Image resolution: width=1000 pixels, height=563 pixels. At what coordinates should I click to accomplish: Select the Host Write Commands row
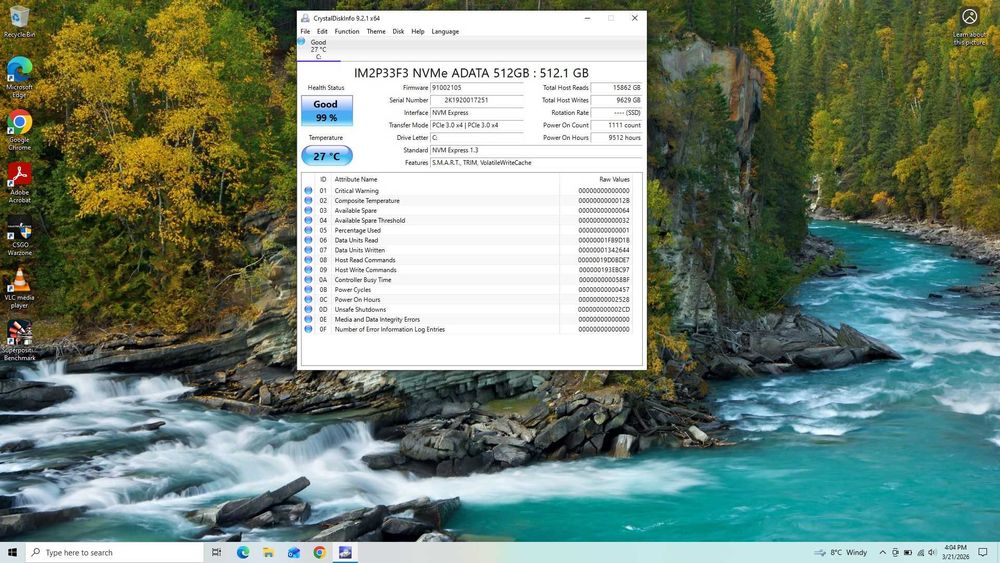[x=469, y=270]
